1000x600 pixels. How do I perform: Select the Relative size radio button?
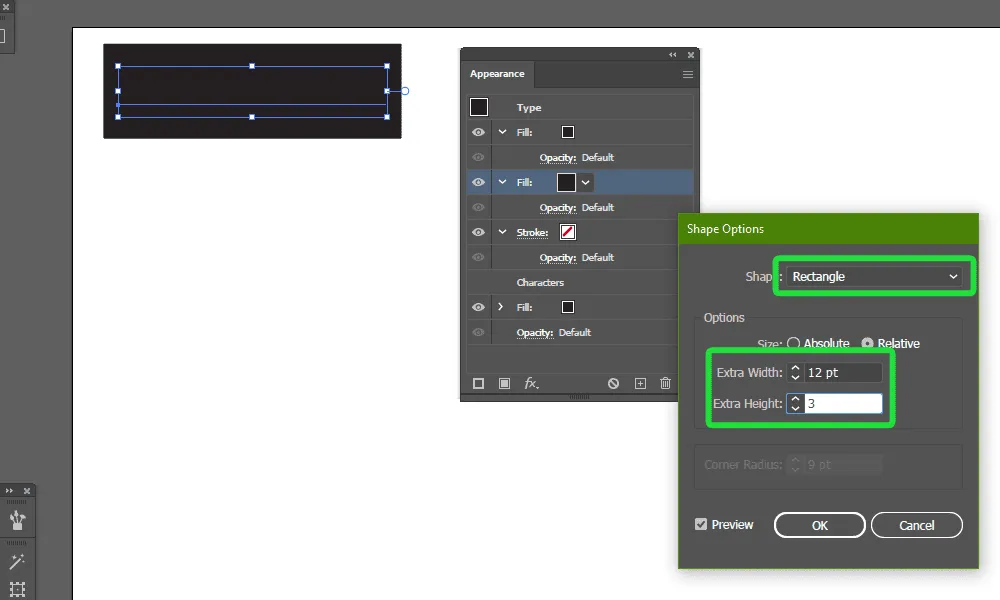tap(867, 343)
